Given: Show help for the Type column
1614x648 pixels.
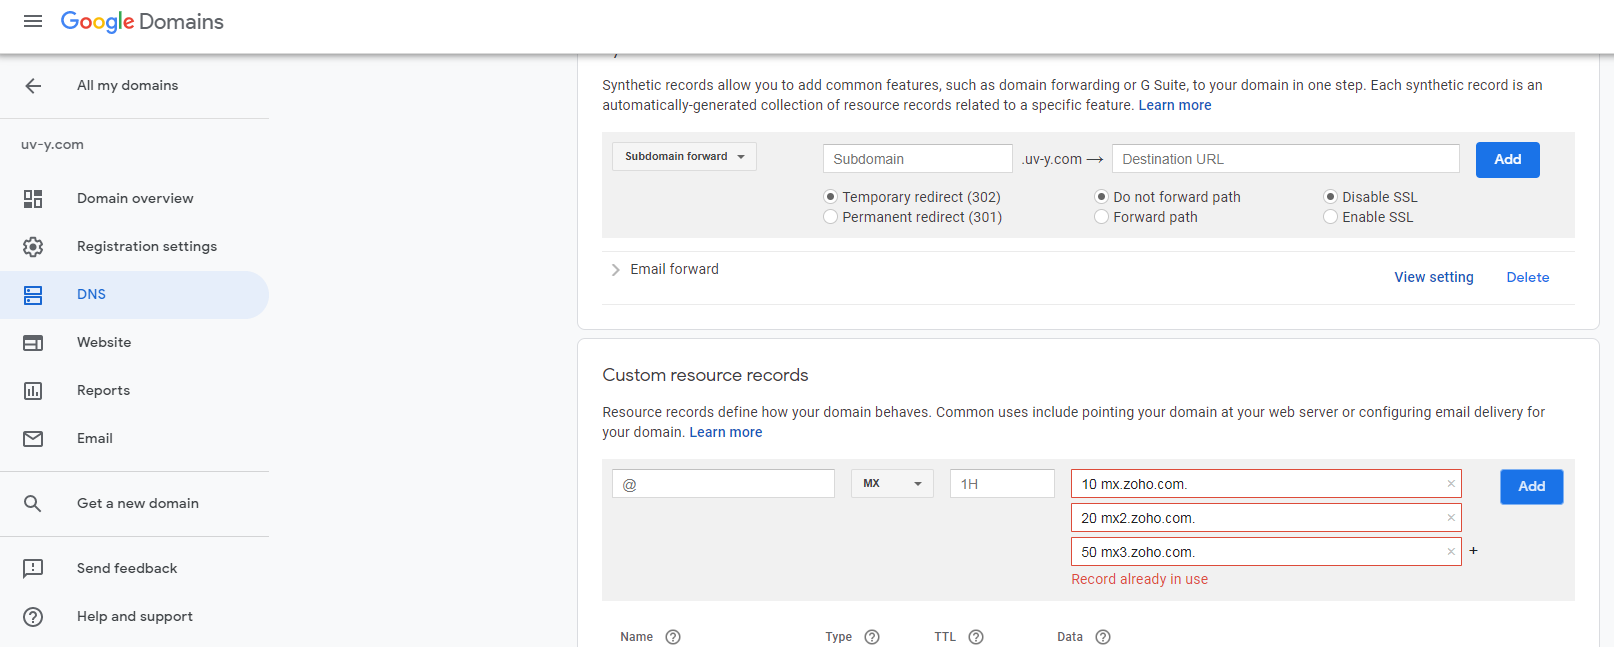Looking at the screenshot, I should [x=872, y=637].
